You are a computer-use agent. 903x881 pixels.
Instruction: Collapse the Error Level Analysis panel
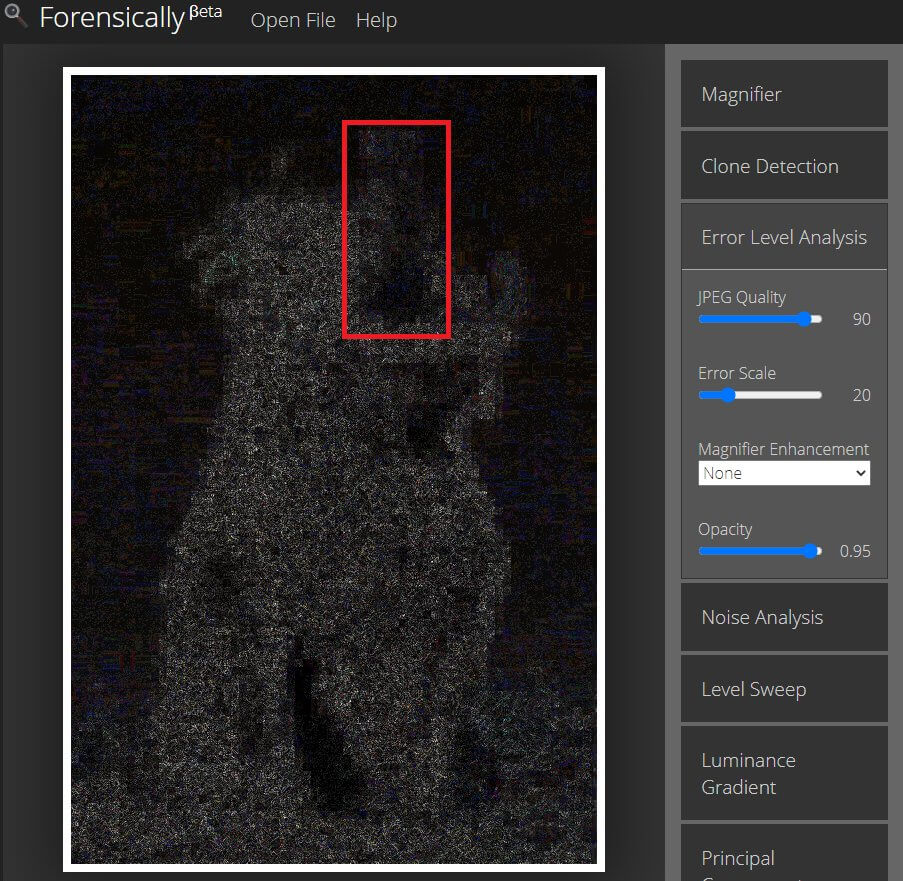tap(784, 237)
